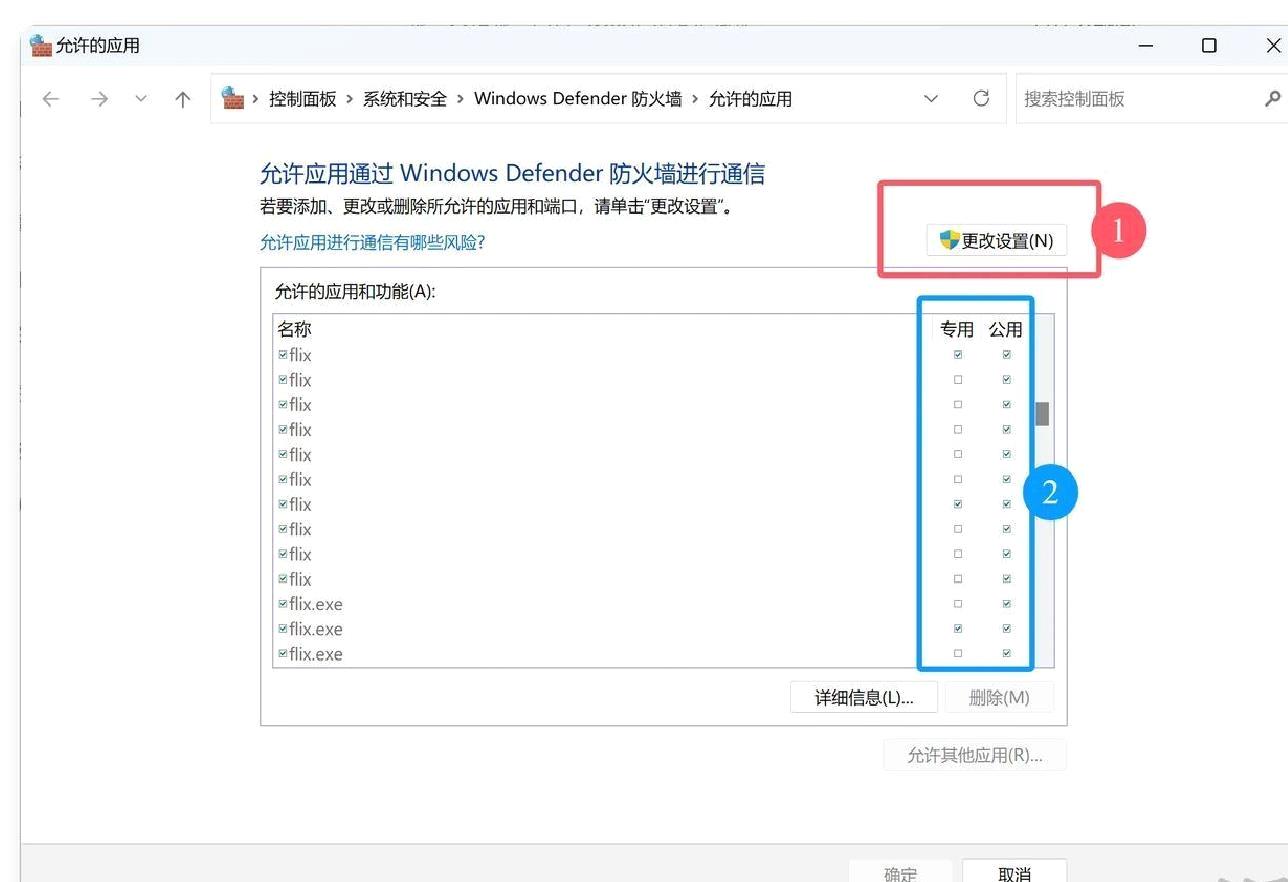Go up one level with the Up arrow

click(x=182, y=99)
